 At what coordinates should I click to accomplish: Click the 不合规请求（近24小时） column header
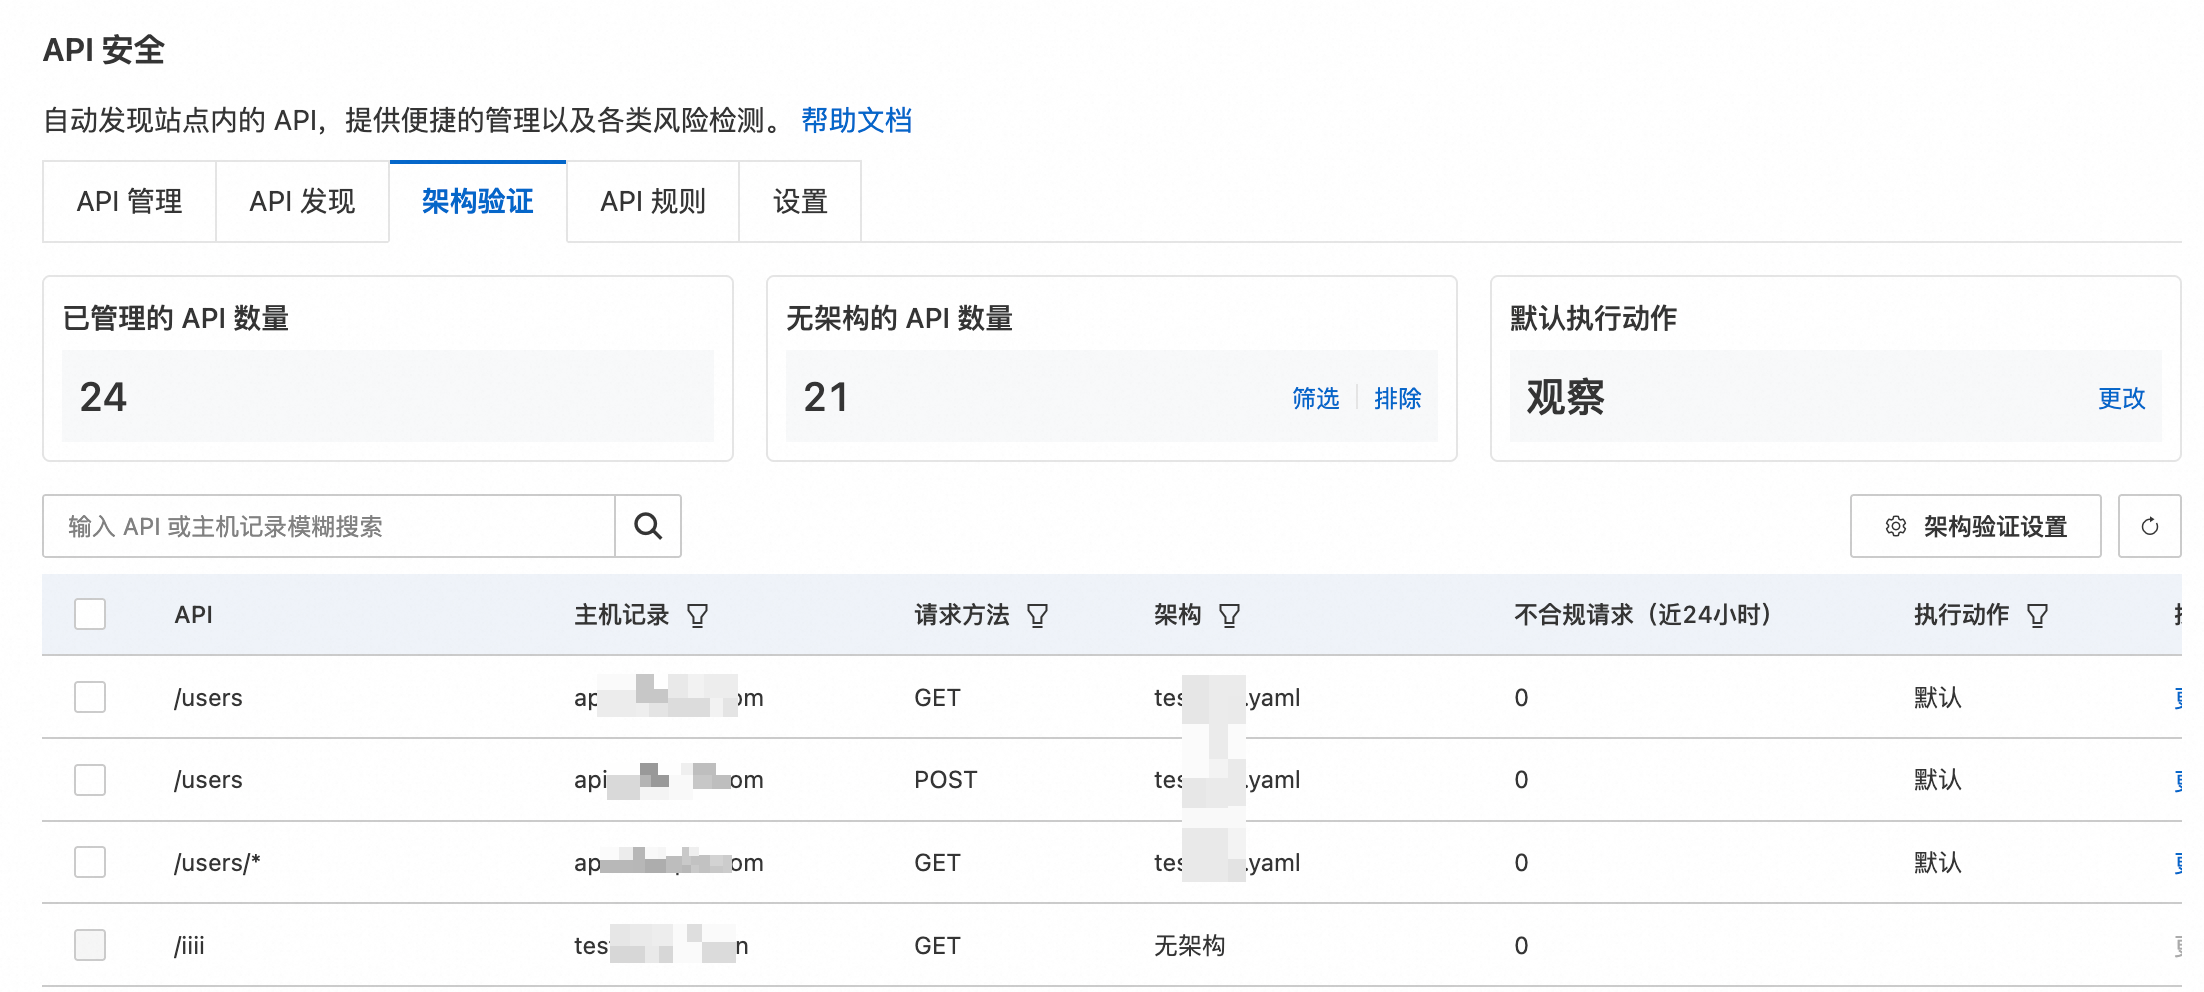coord(1643,615)
